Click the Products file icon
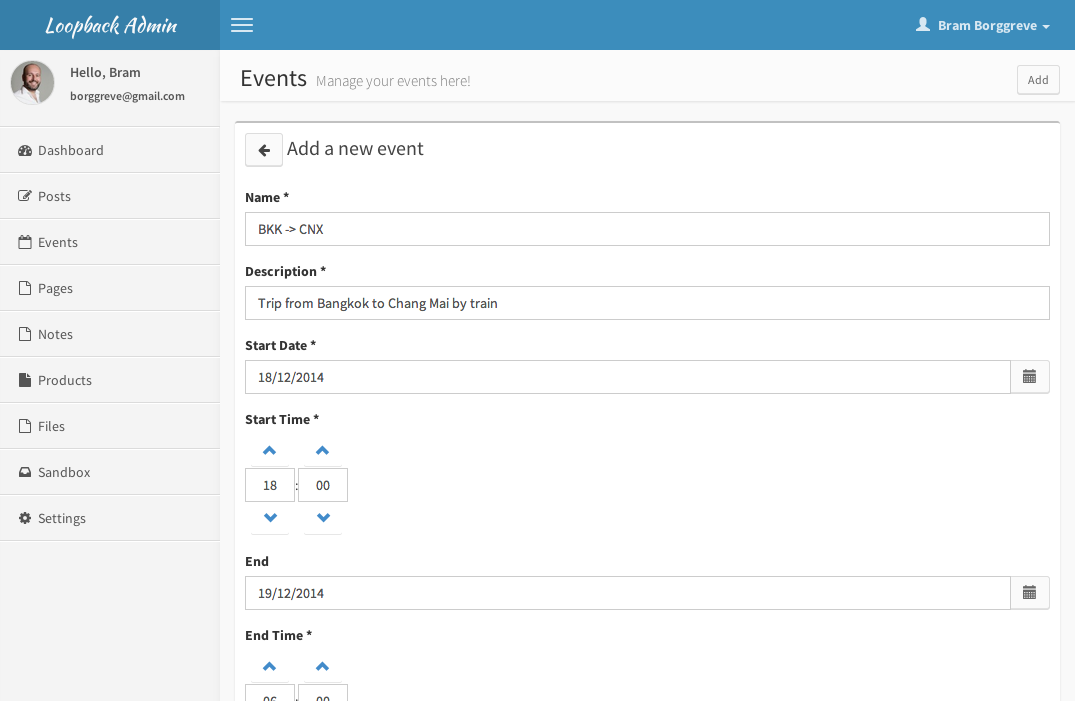Image resolution: width=1075 pixels, height=701 pixels. pyautogui.click(x=25, y=380)
